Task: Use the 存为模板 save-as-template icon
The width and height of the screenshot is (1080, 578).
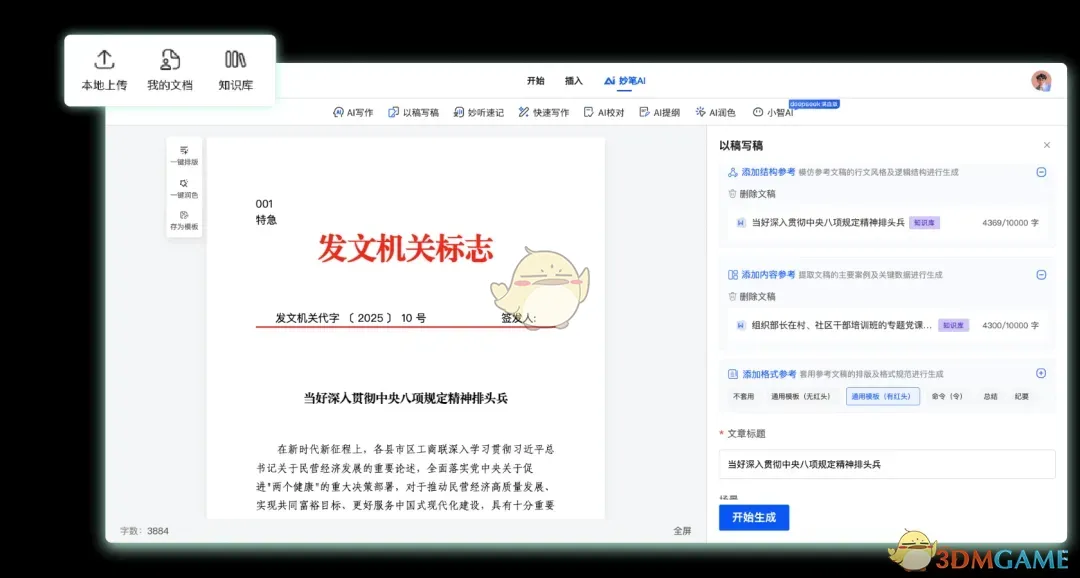Action: (x=184, y=220)
